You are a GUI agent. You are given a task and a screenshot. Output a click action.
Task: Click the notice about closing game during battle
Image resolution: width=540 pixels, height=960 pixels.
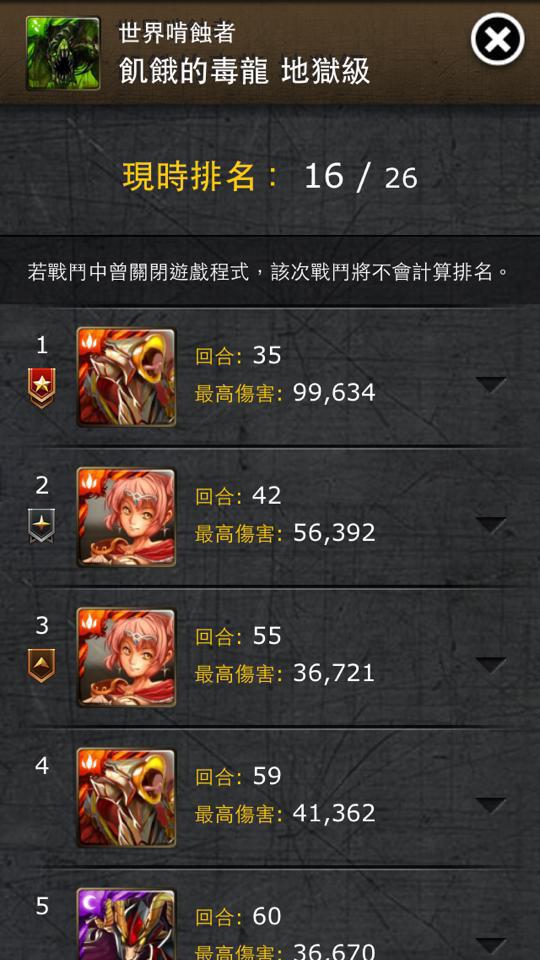[269, 271]
